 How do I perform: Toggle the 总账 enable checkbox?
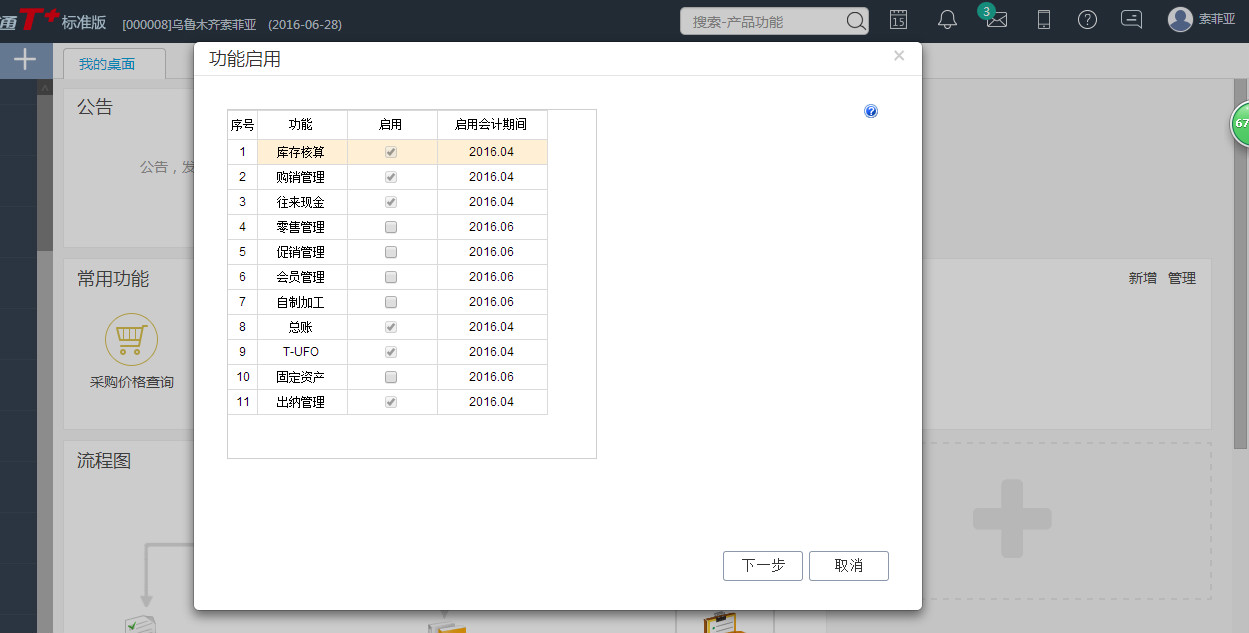coord(391,327)
